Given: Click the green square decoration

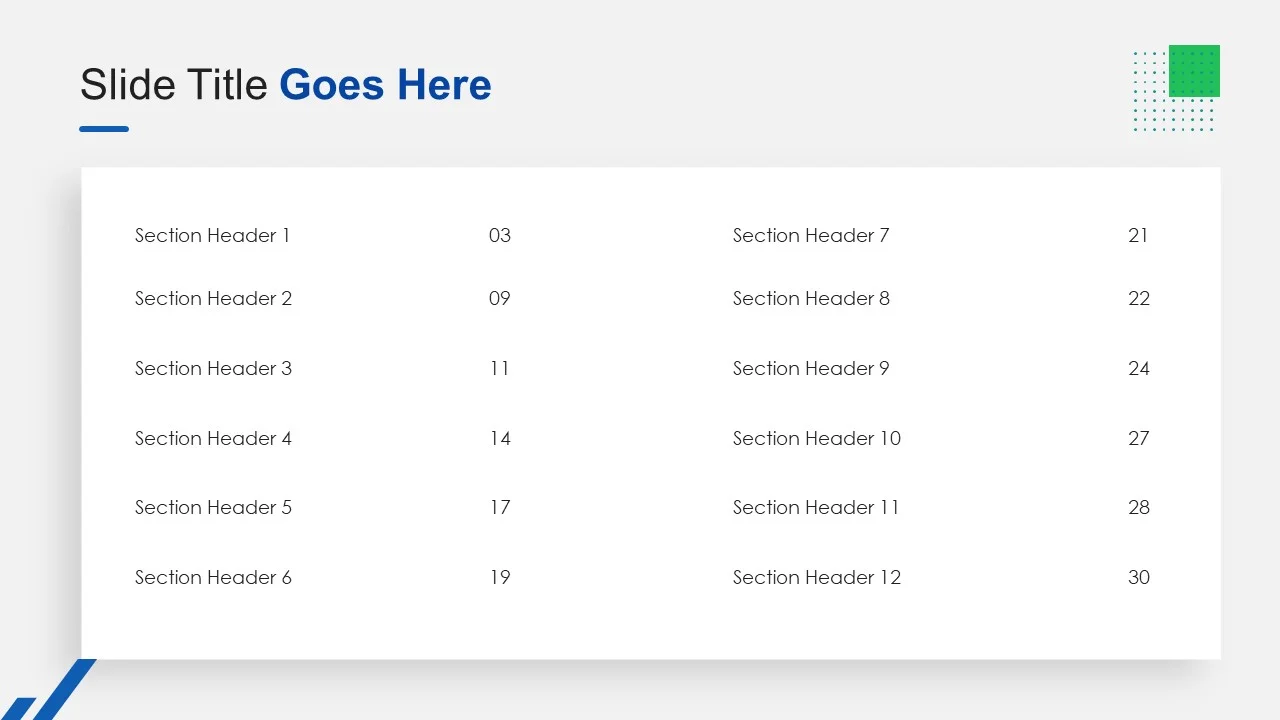Looking at the screenshot, I should (1194, 71).
